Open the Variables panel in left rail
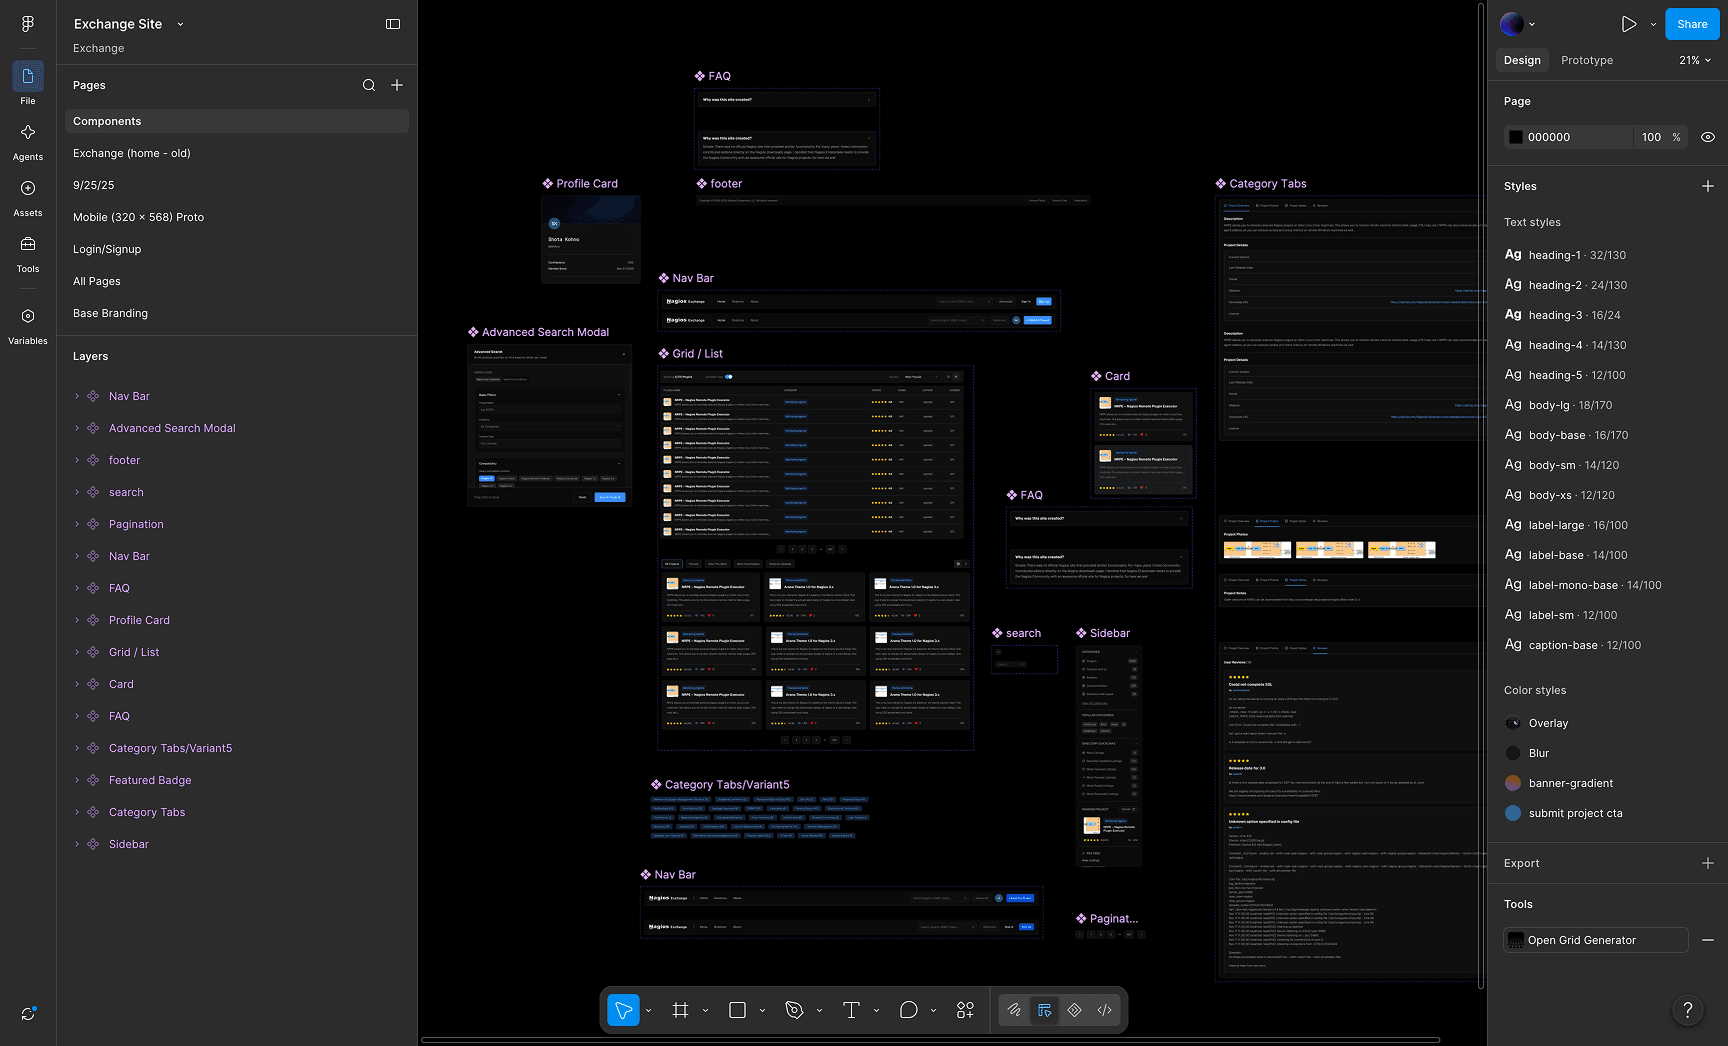This screenshot has width=1728, height=1046. pos(28,325)
